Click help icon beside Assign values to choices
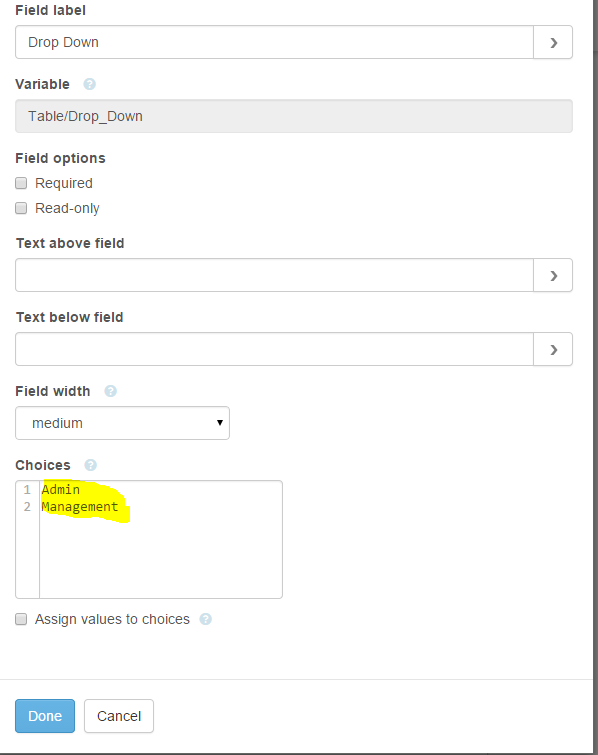 coord(206,619)
